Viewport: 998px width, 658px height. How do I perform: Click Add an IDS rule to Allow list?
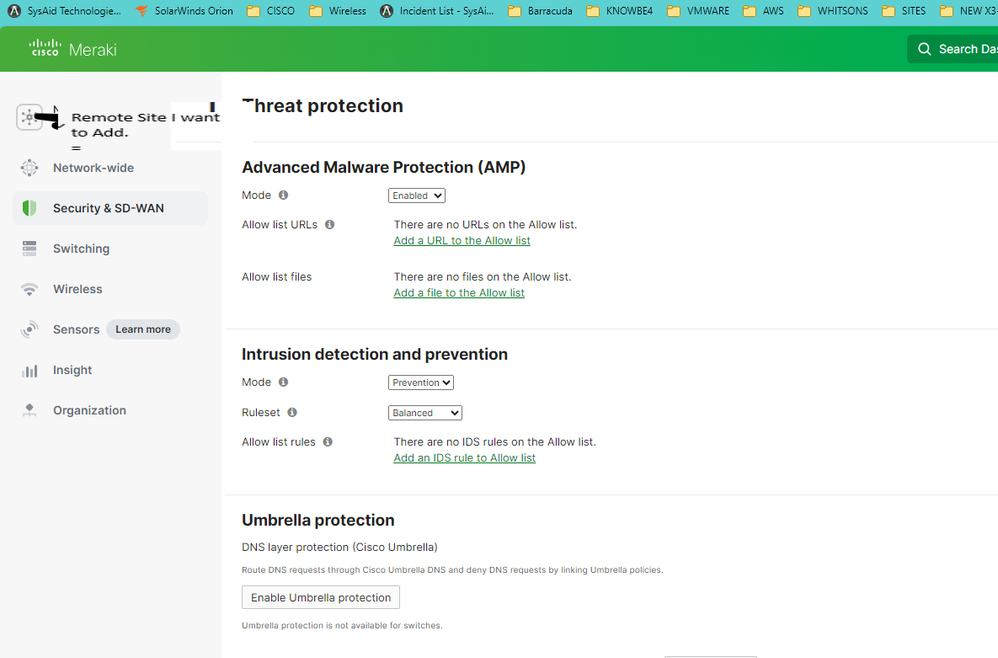[x=464, y=458]
